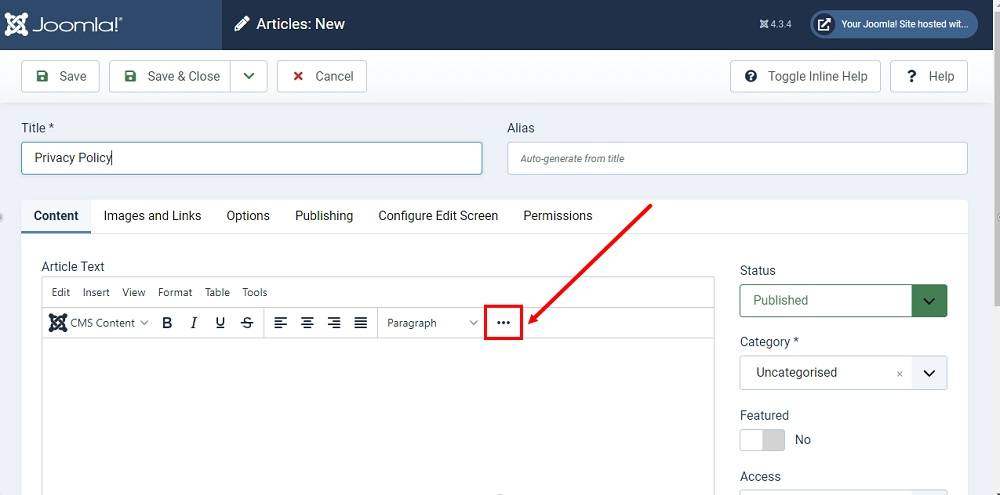Open the editor Edit menu

click(61, 292)
